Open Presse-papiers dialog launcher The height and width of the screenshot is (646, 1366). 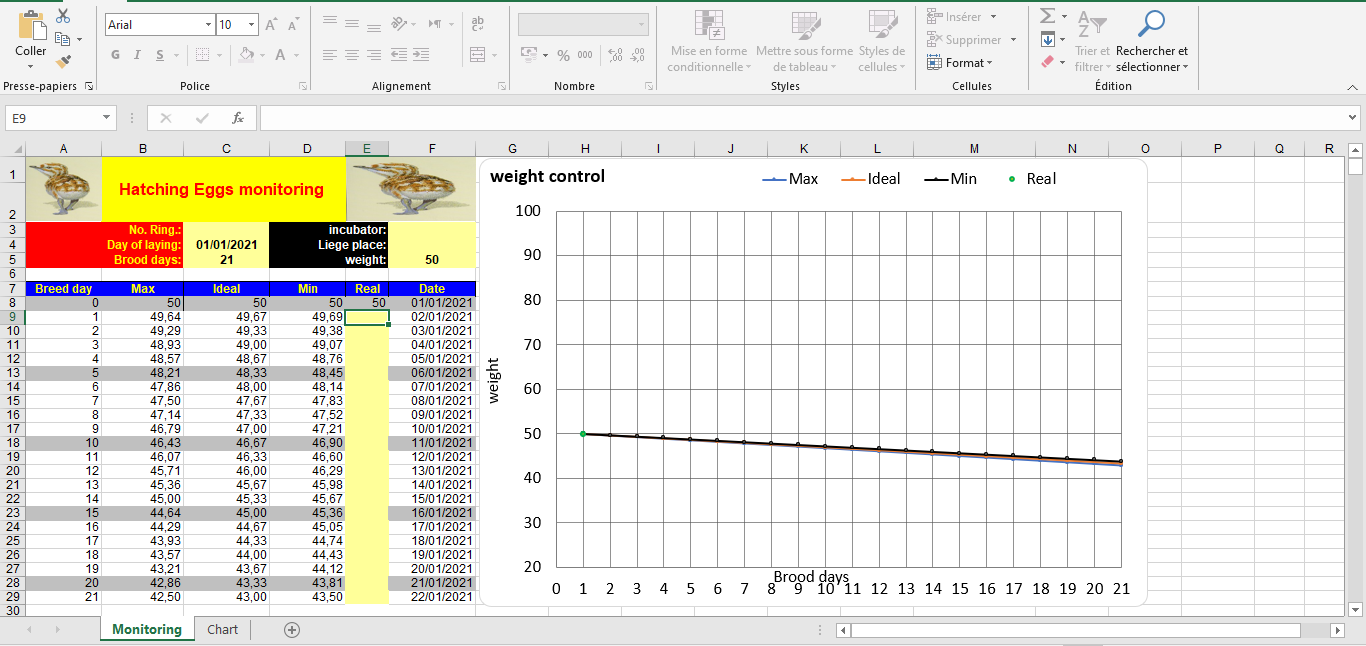tap(89, 87)
